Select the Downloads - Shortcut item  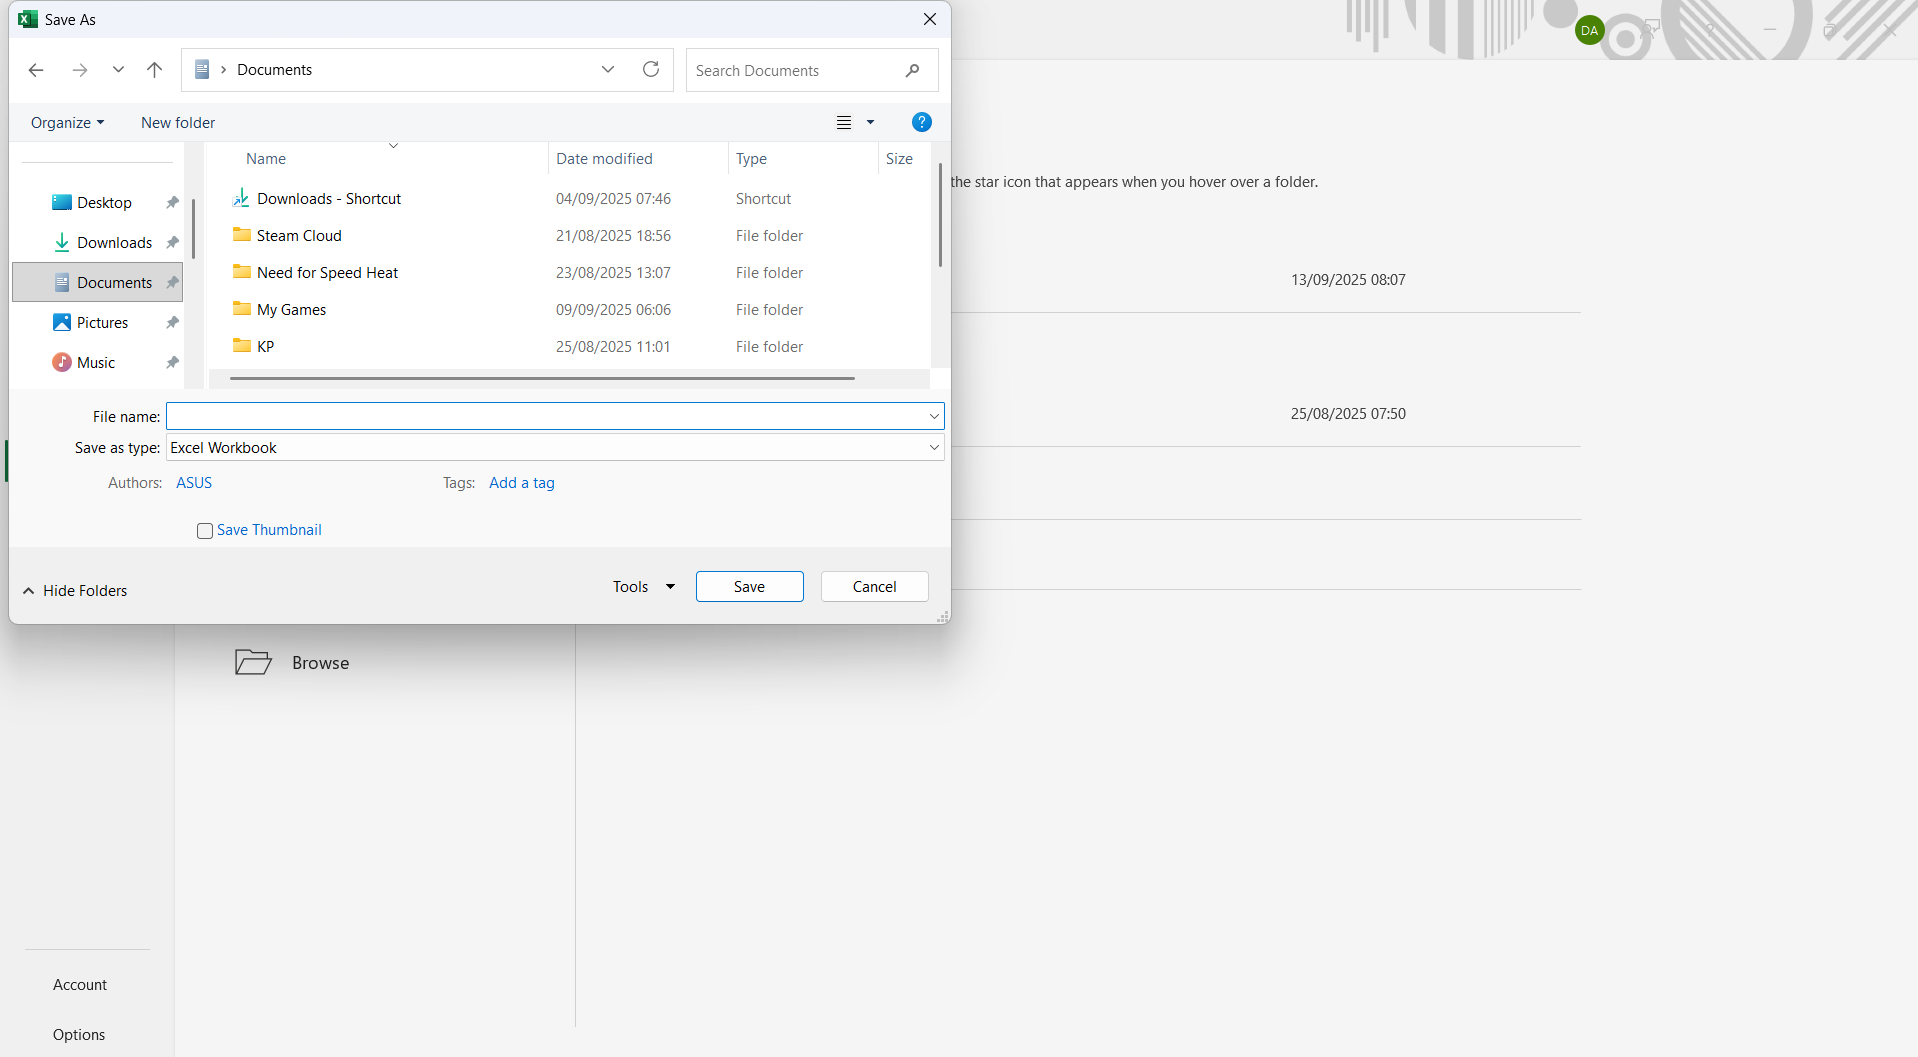pos(328,199)
